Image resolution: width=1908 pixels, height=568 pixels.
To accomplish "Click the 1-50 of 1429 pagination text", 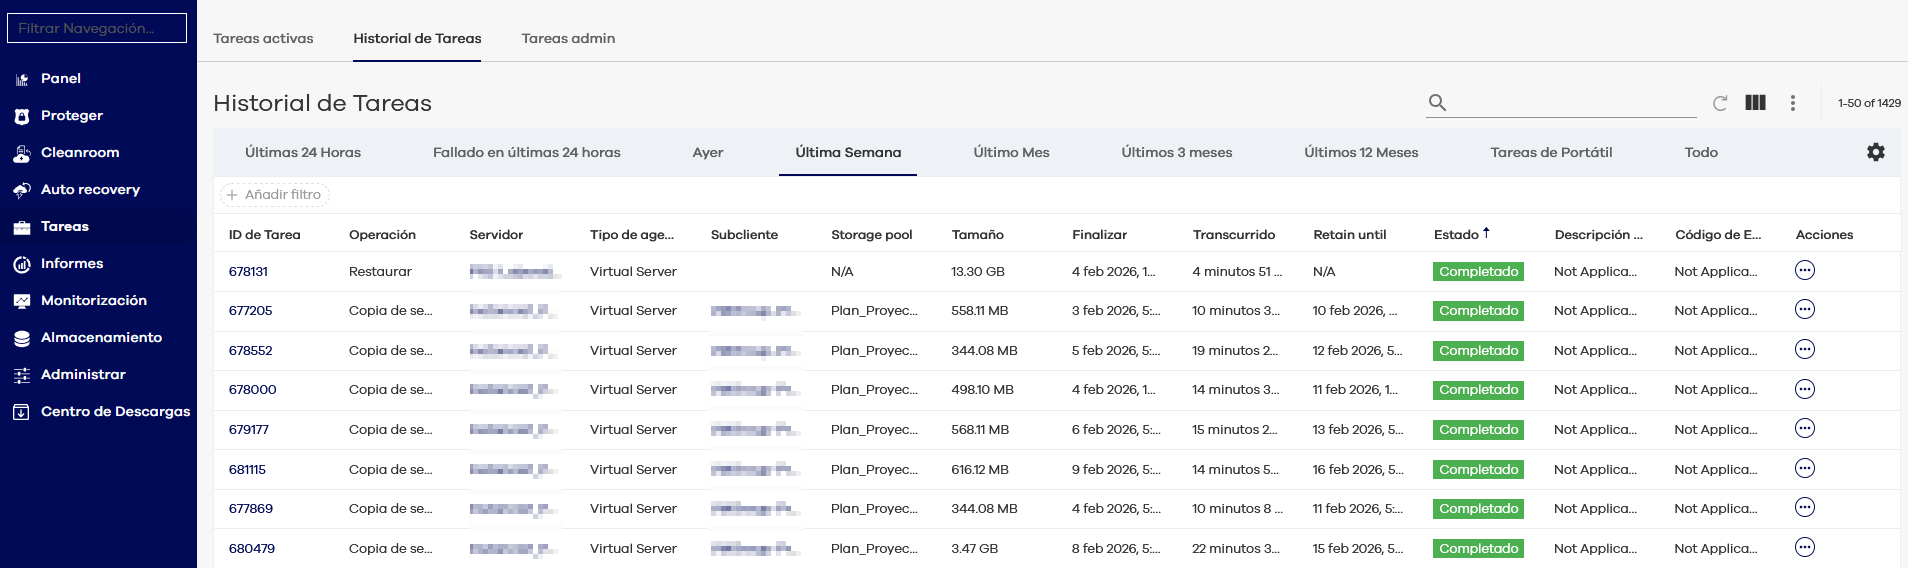I will click(1869, 103).
